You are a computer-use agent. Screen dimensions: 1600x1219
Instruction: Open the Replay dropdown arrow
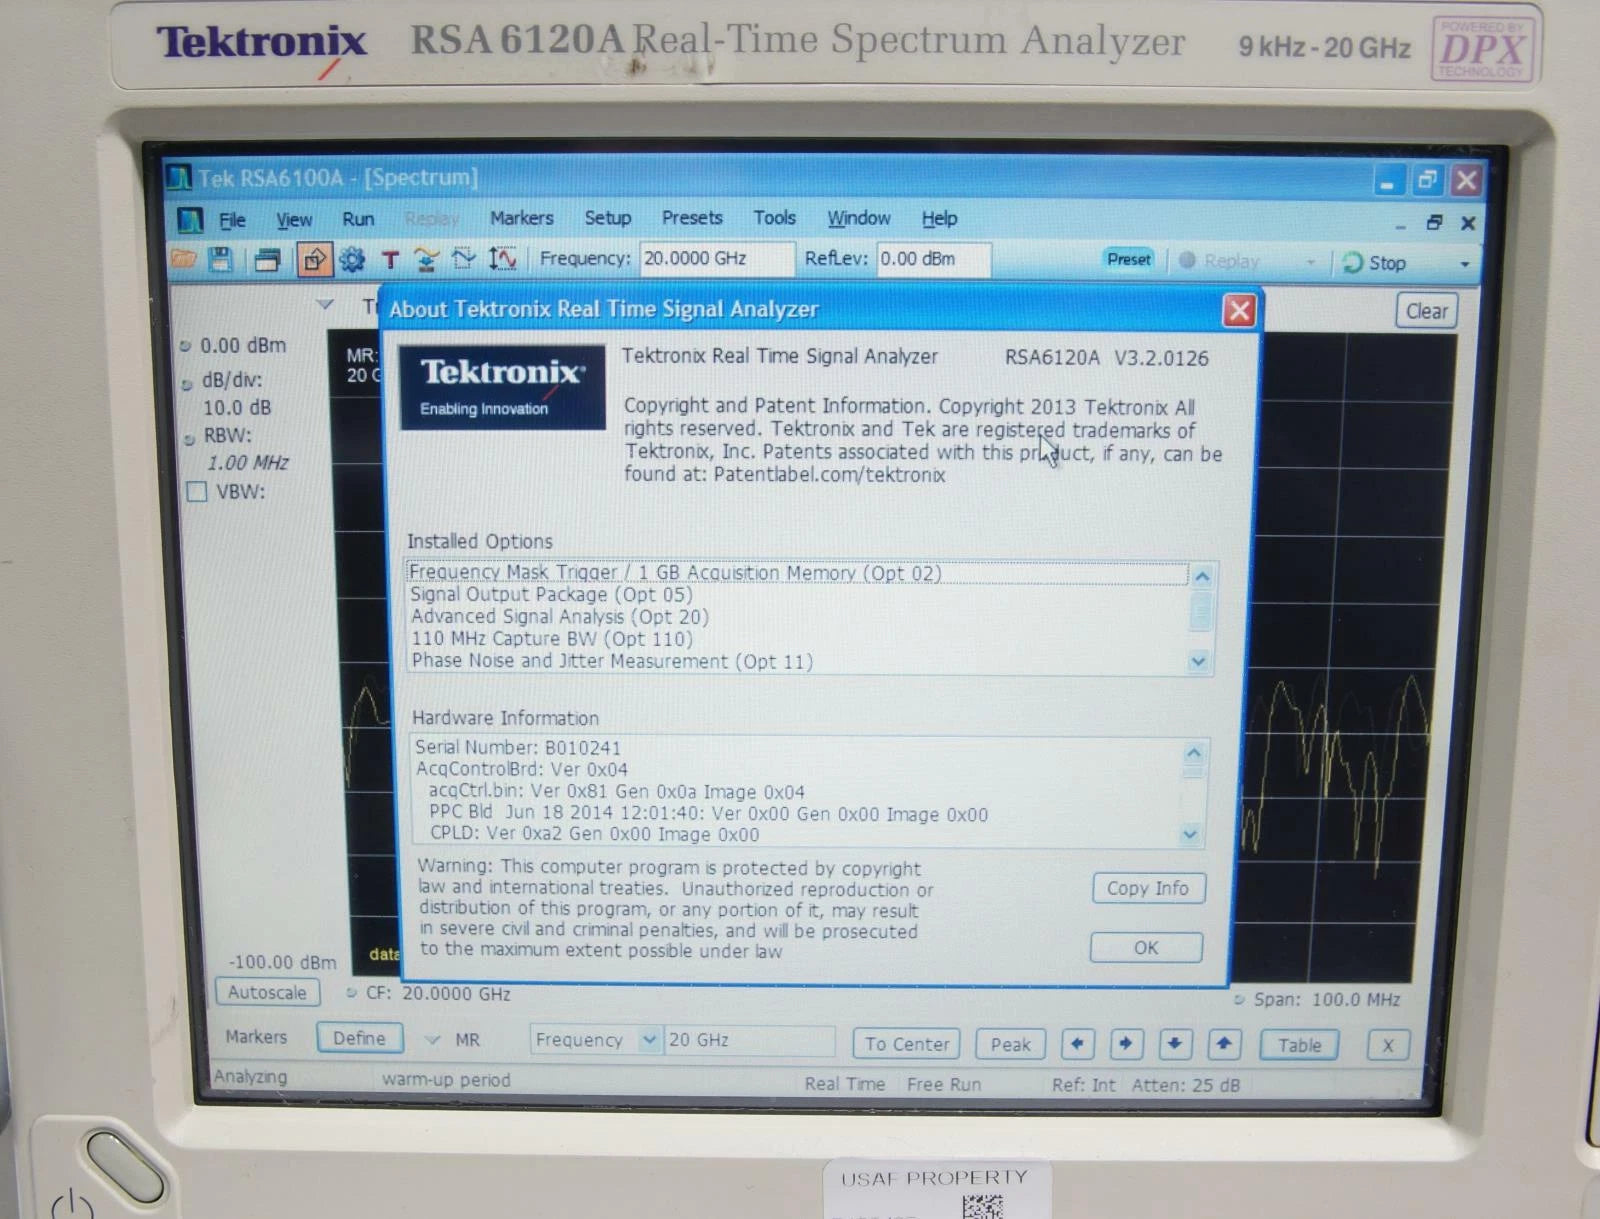pos(1310,263)
